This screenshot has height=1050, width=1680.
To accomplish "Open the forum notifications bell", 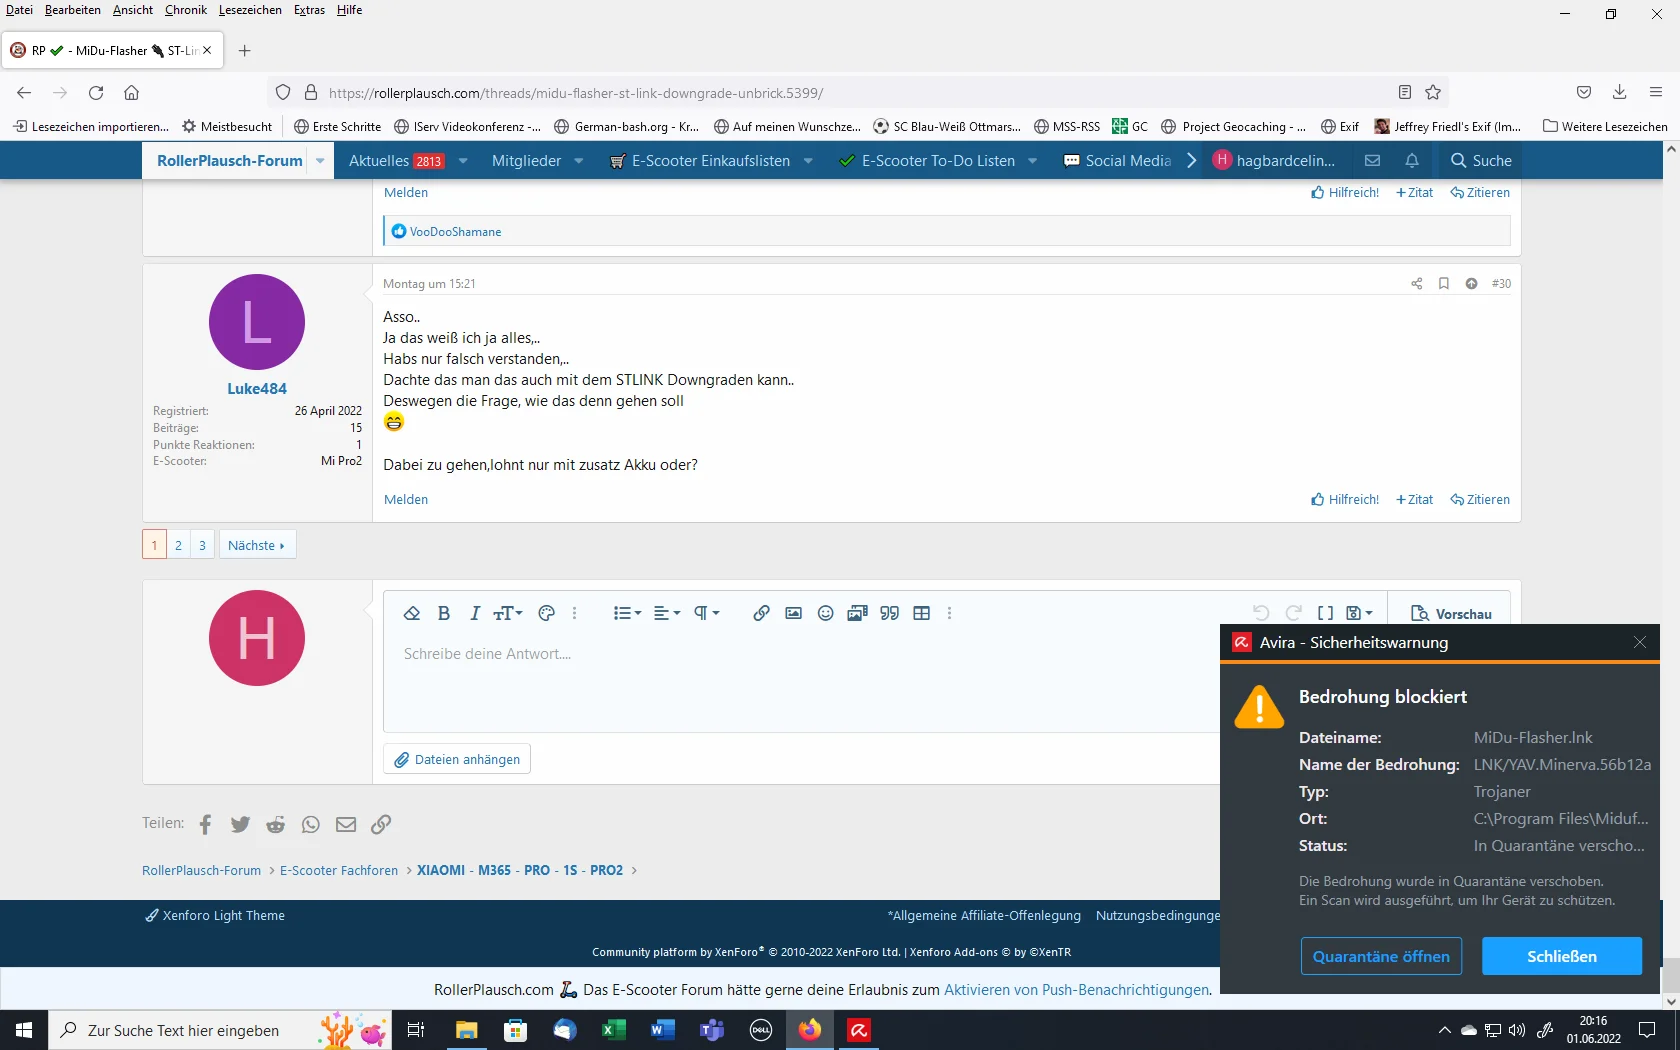I will click(1411, 160).
